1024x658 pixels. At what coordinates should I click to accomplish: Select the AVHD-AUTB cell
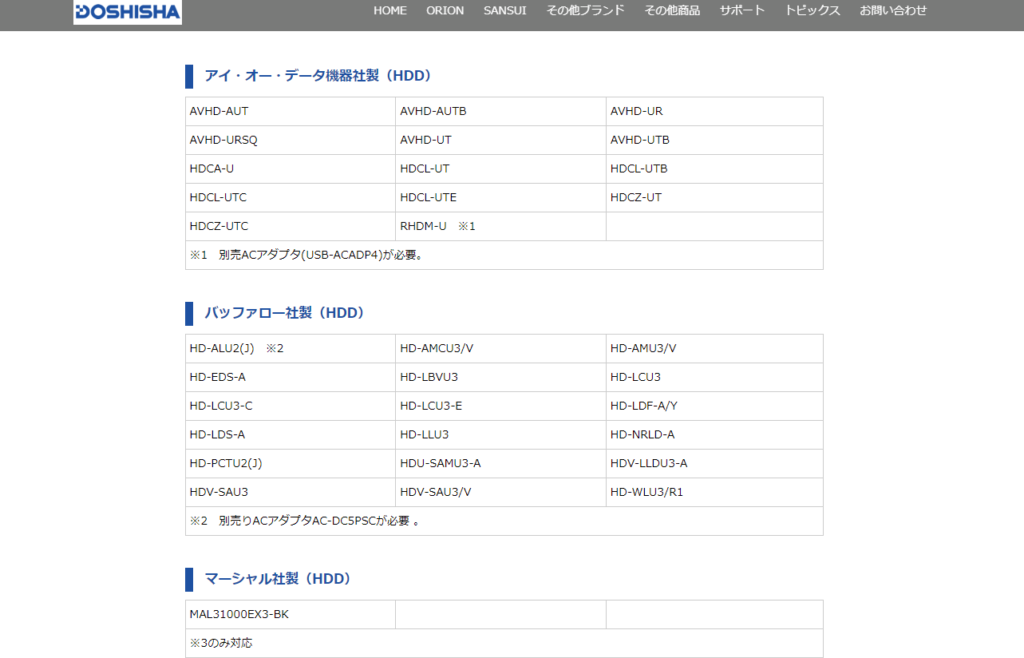[x=500, y=112]
